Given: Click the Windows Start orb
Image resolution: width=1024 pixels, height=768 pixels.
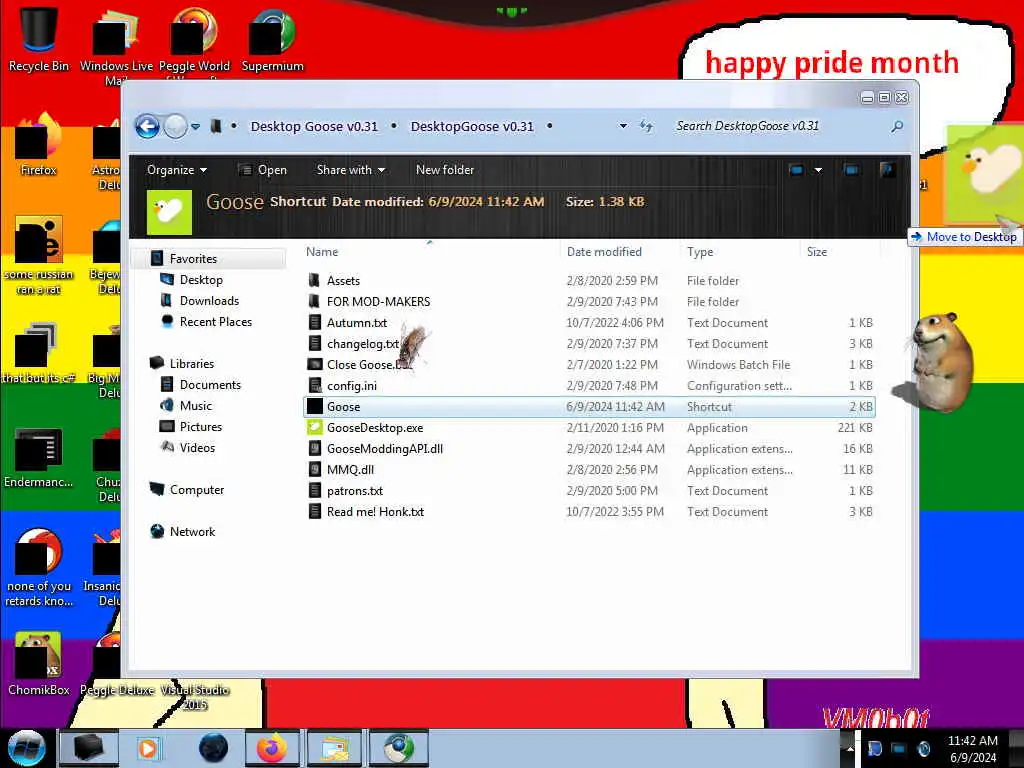Looking at the screenshot, I should click(27, 748).
